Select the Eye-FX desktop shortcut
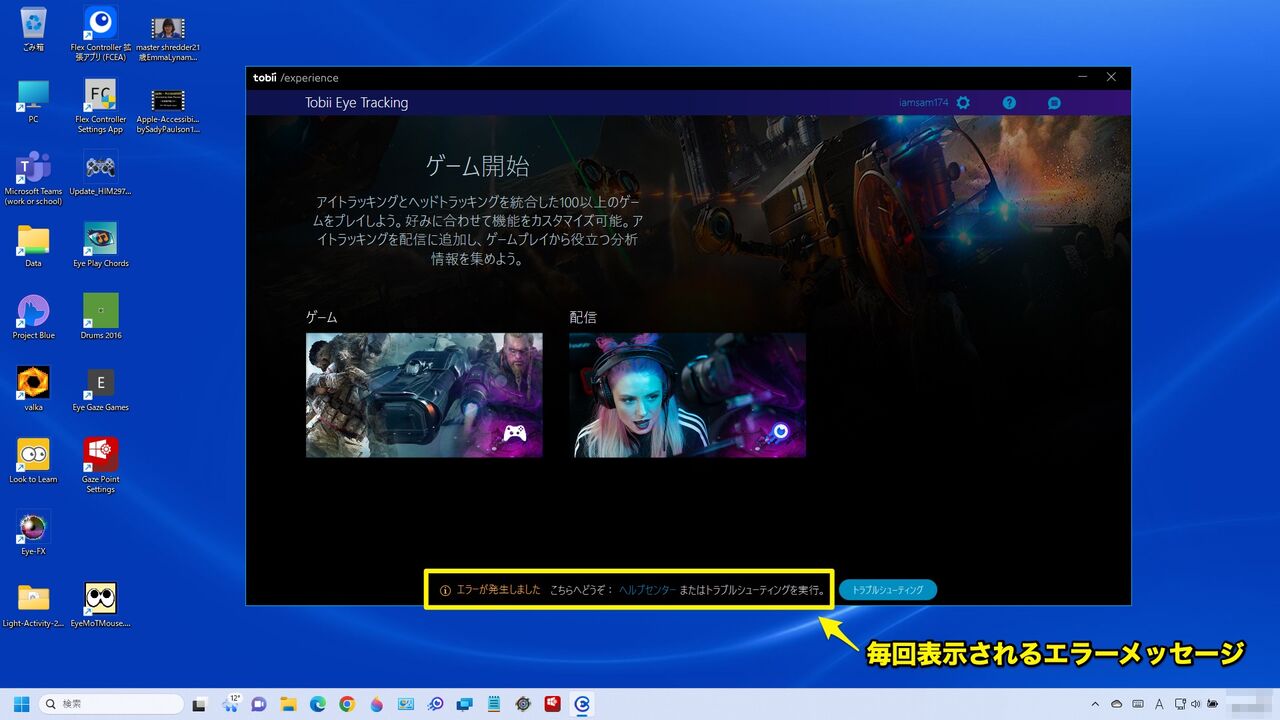 tap(33, 533)
